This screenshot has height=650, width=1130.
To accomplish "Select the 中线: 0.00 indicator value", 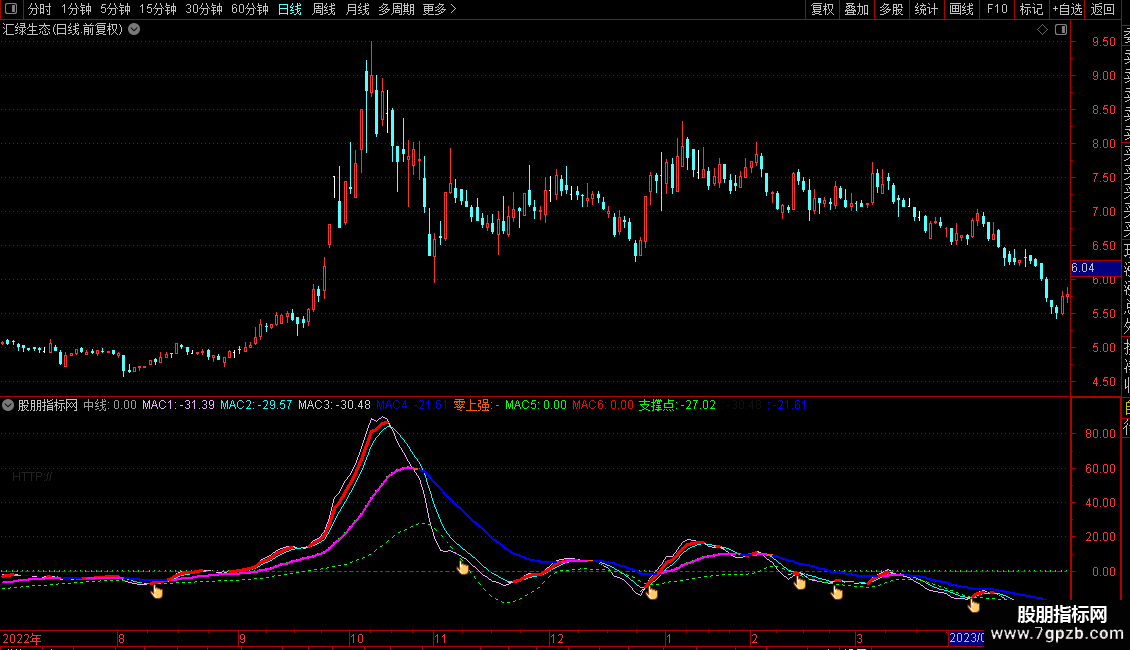I will pyautogui.click(x=110, y=405).
